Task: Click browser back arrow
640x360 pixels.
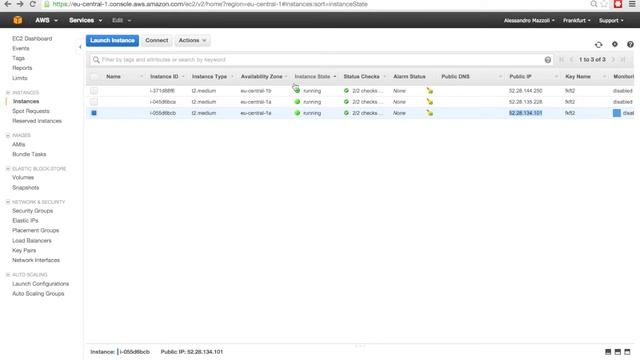Action: 8,4
